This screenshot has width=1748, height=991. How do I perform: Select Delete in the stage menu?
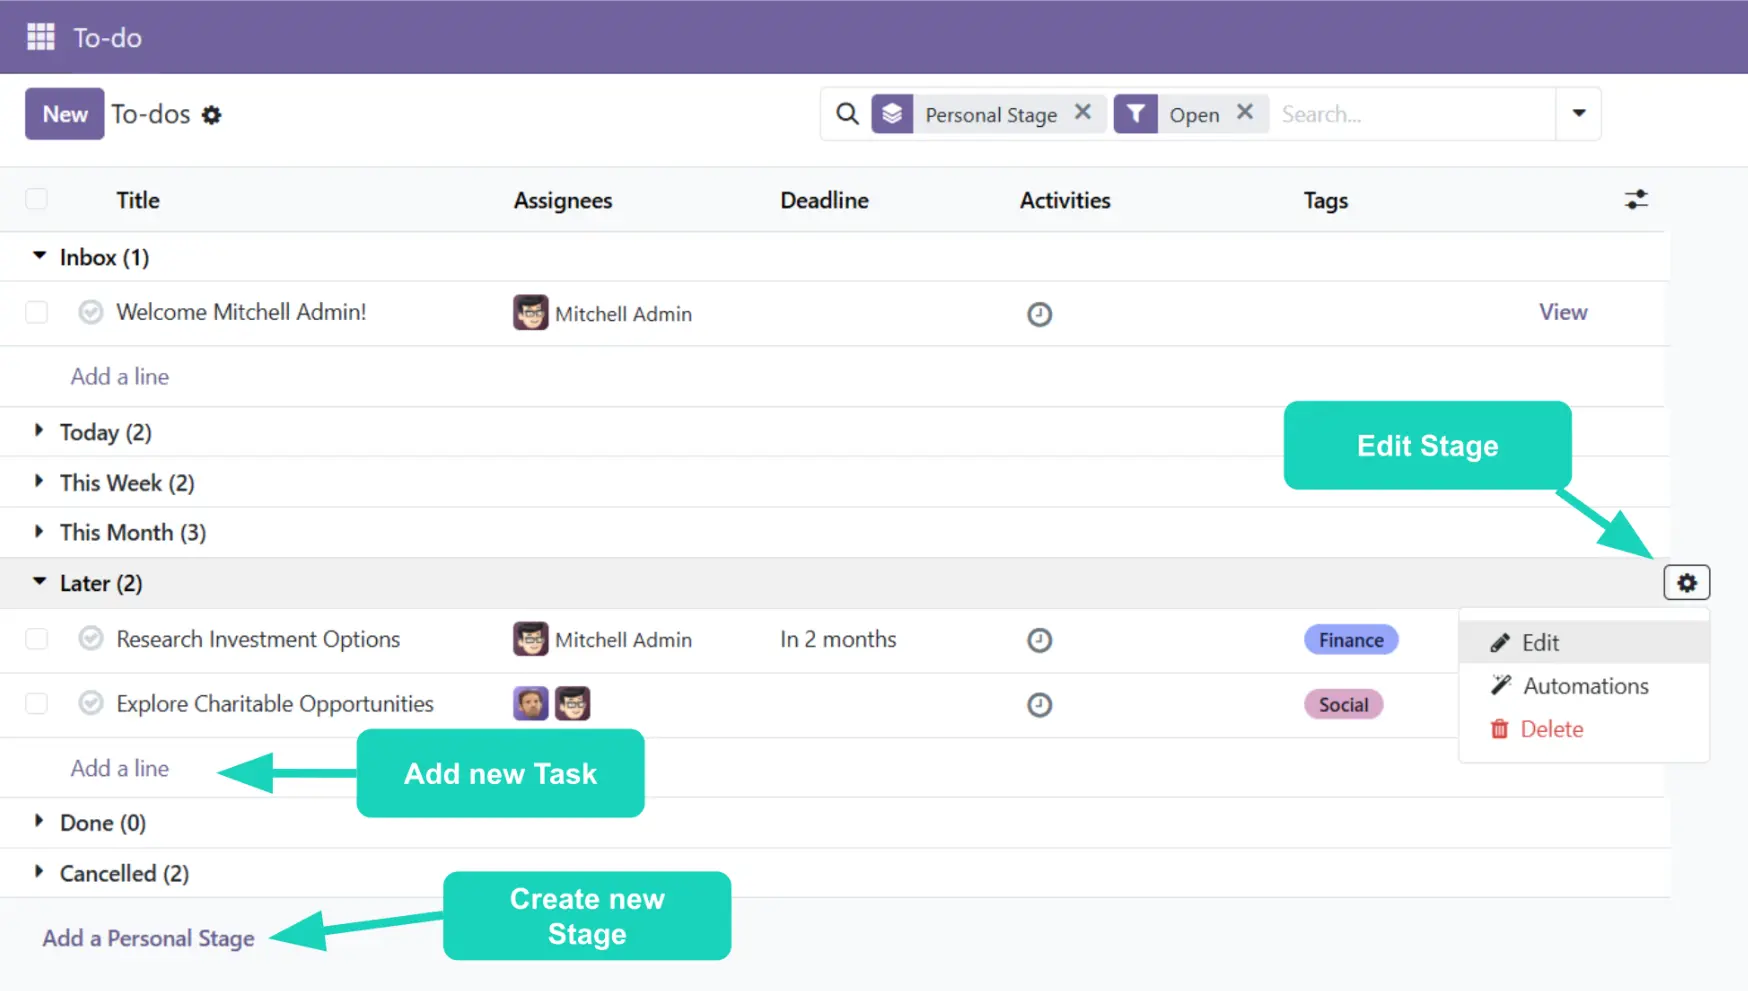[x=1551, y=729]
